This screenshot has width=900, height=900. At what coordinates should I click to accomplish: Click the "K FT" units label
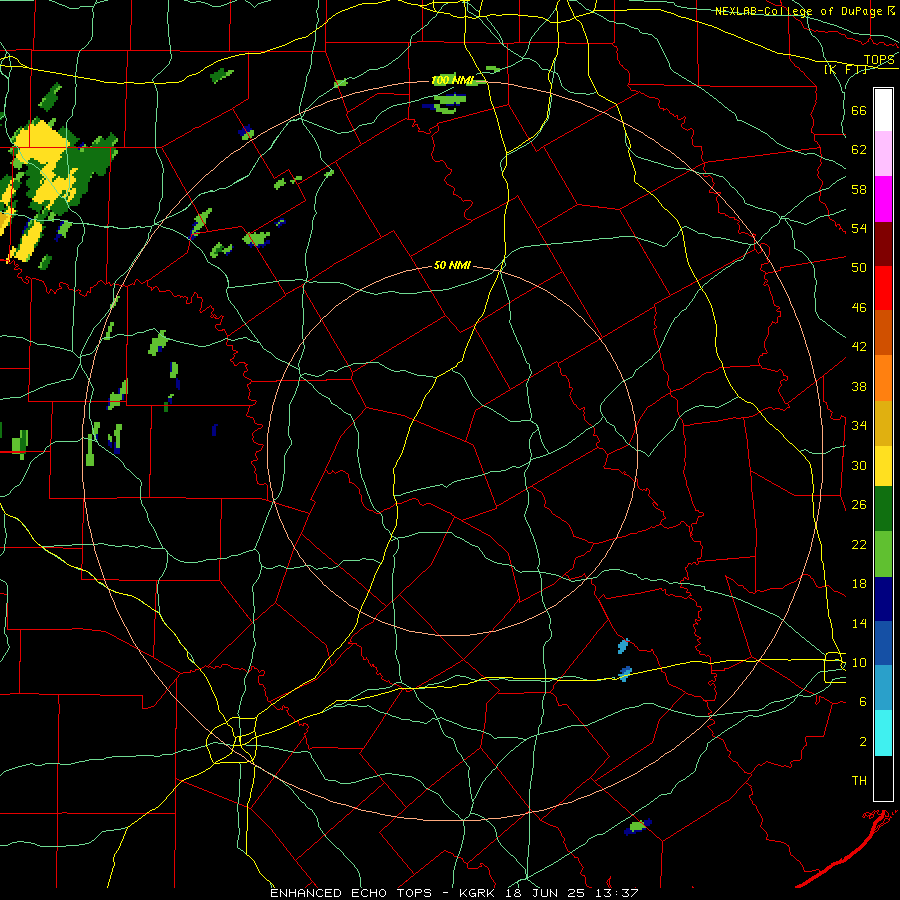pyautogui.click(x=845, y=70)
